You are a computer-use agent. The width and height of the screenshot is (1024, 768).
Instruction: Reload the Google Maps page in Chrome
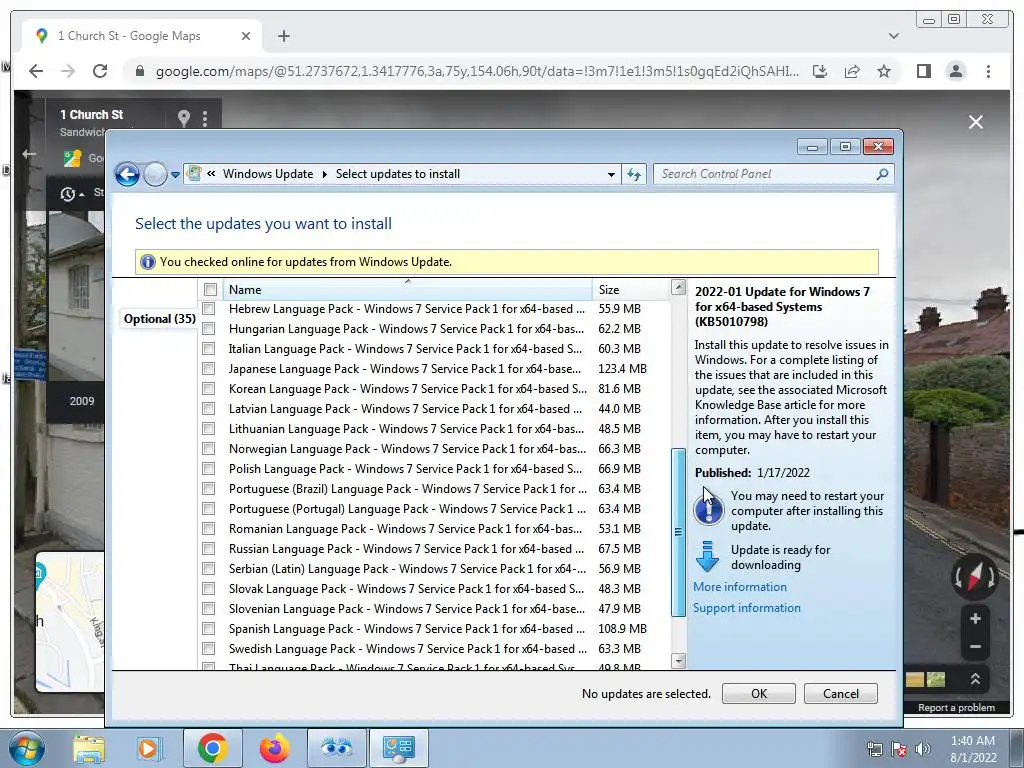coord(100,71)
